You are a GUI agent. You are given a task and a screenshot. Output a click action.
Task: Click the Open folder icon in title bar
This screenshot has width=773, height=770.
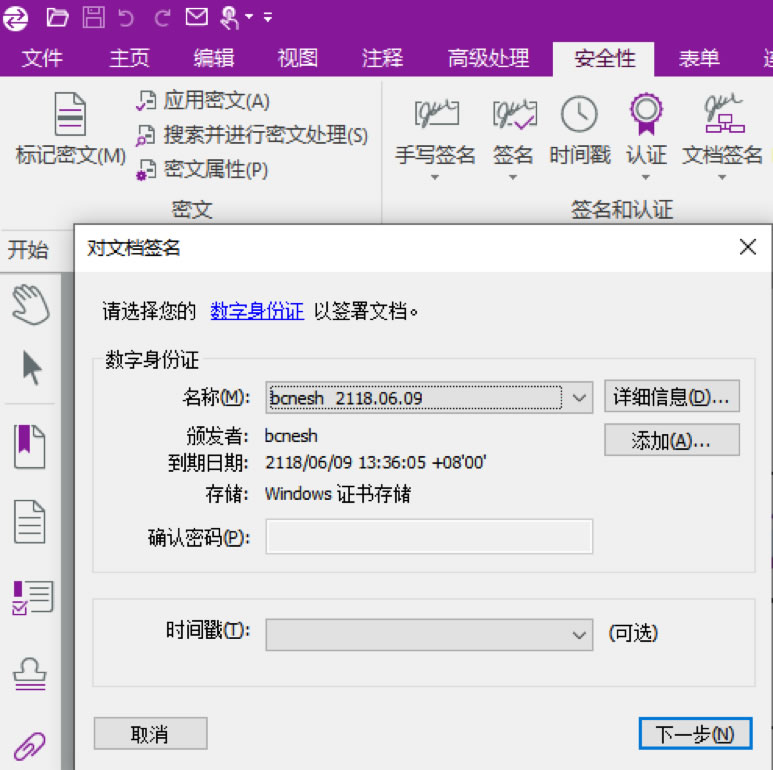click(58, 17)
